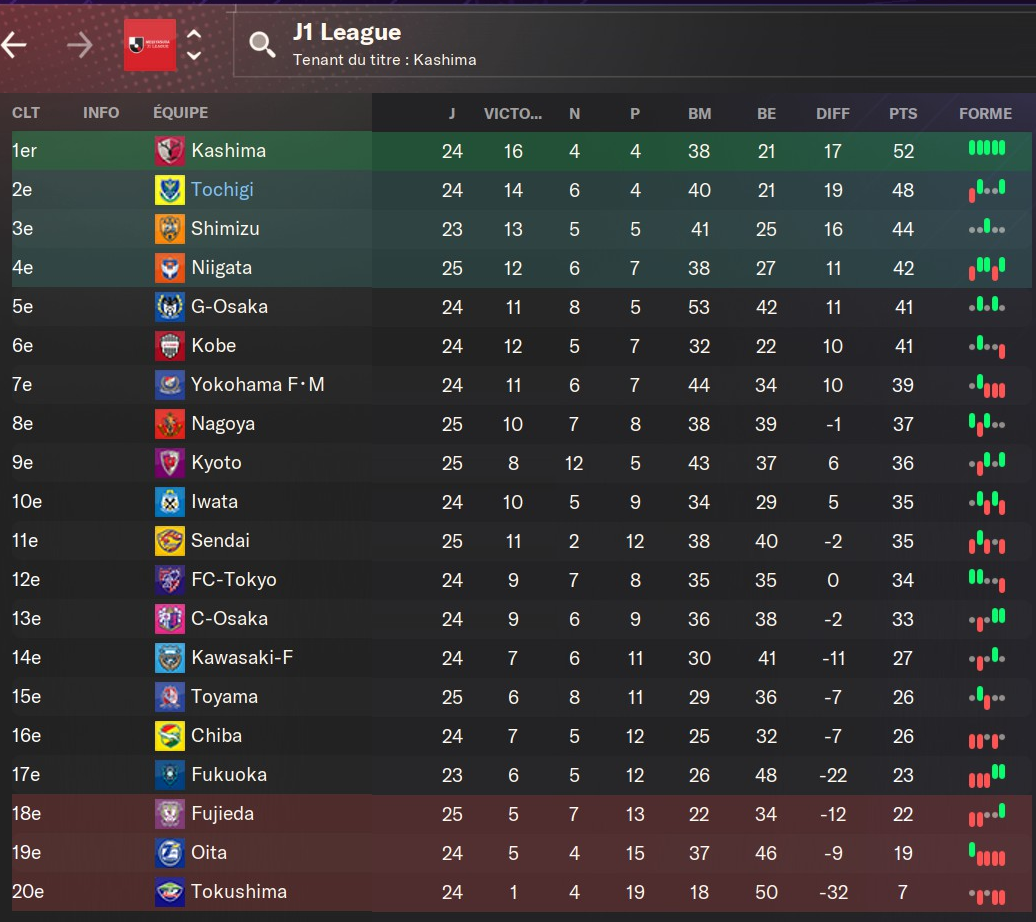Click the Sendai club crest
Viewport: 1036px width, 922px height.
[x=169, y=541]
